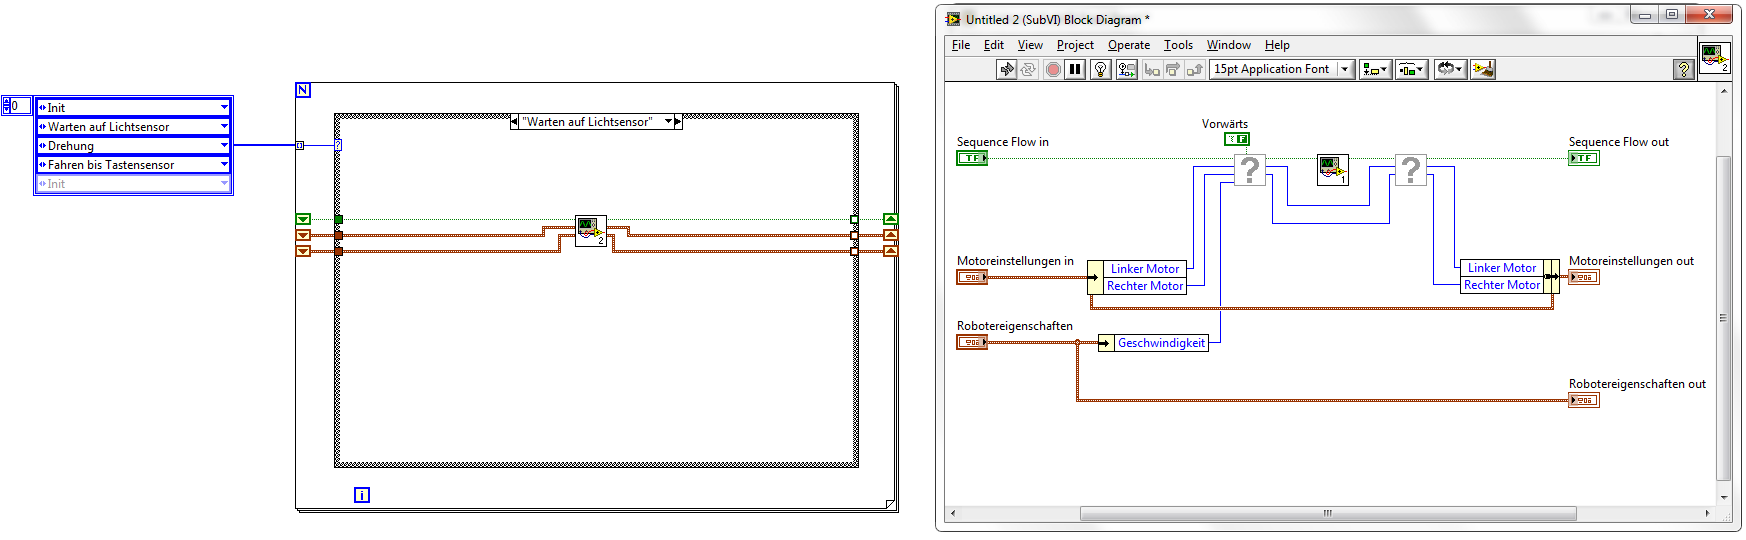
Task: Go to previous case with left arrow
Action: coord(515,122)
